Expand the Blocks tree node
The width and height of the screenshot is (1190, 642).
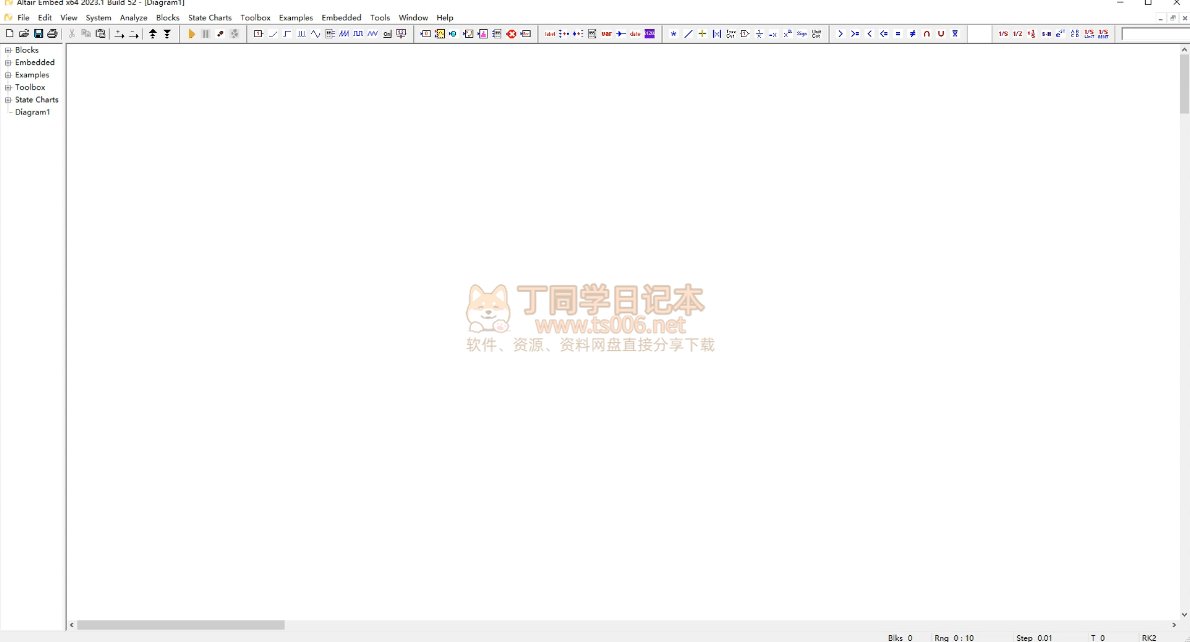coord(8,50)
